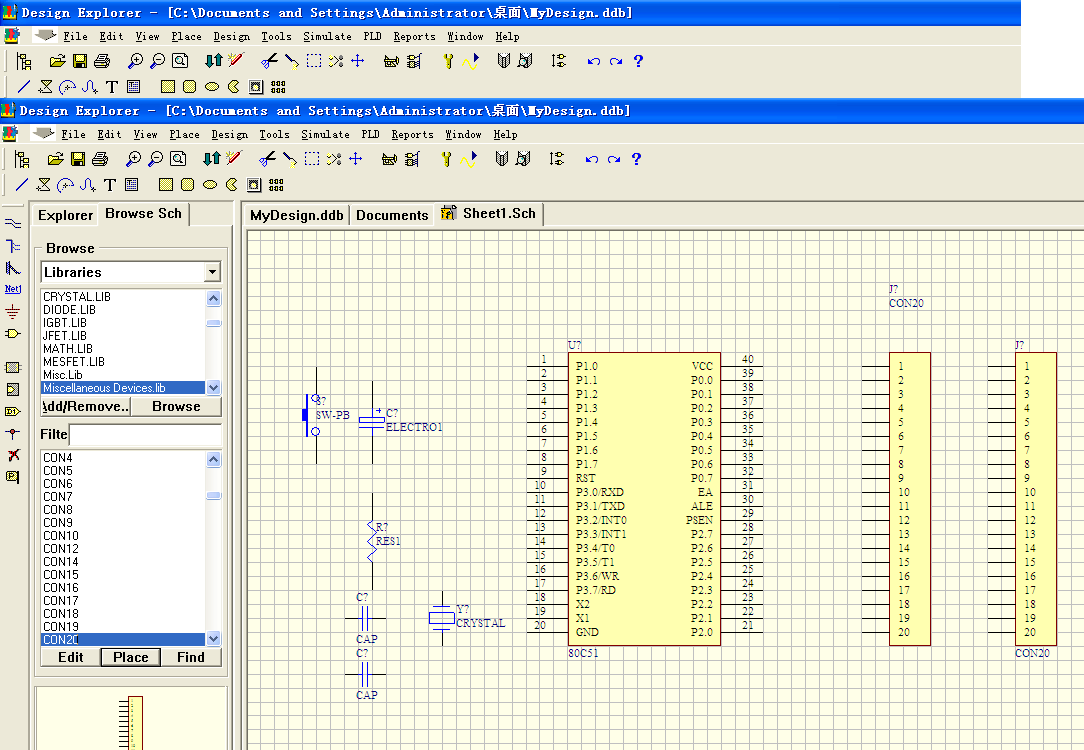Activate the Place Junction tool
The image size is (1084, 750).
coord(13,433)
